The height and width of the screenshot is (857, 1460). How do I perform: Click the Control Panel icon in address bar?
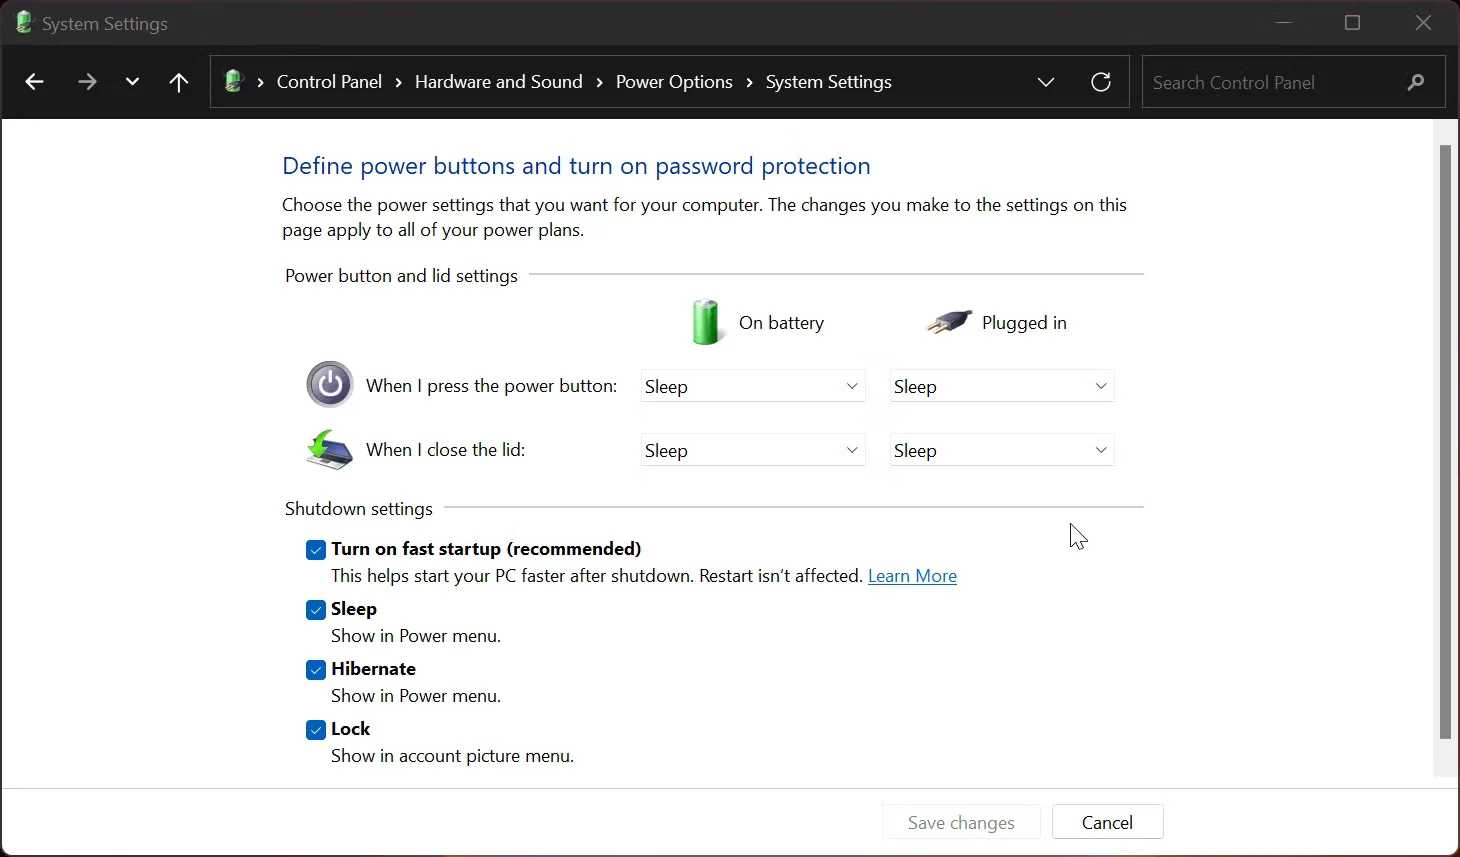(232, 81)
